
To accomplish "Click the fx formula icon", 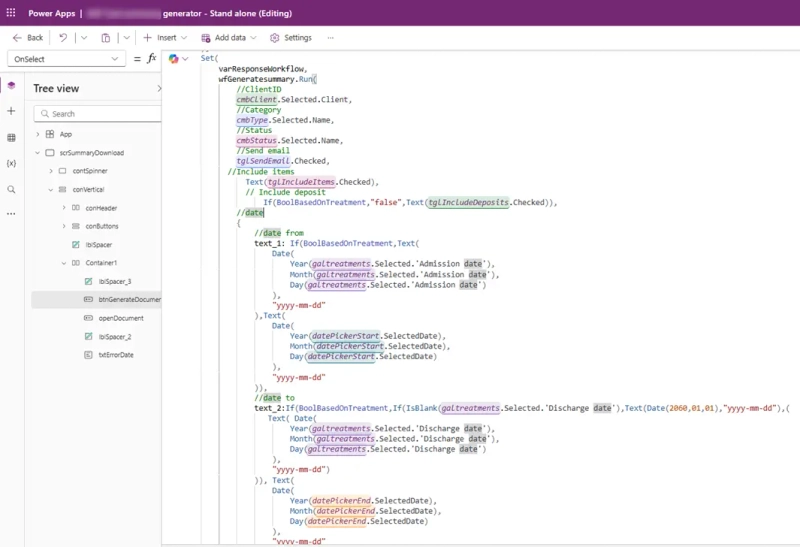I will point(152,59).
